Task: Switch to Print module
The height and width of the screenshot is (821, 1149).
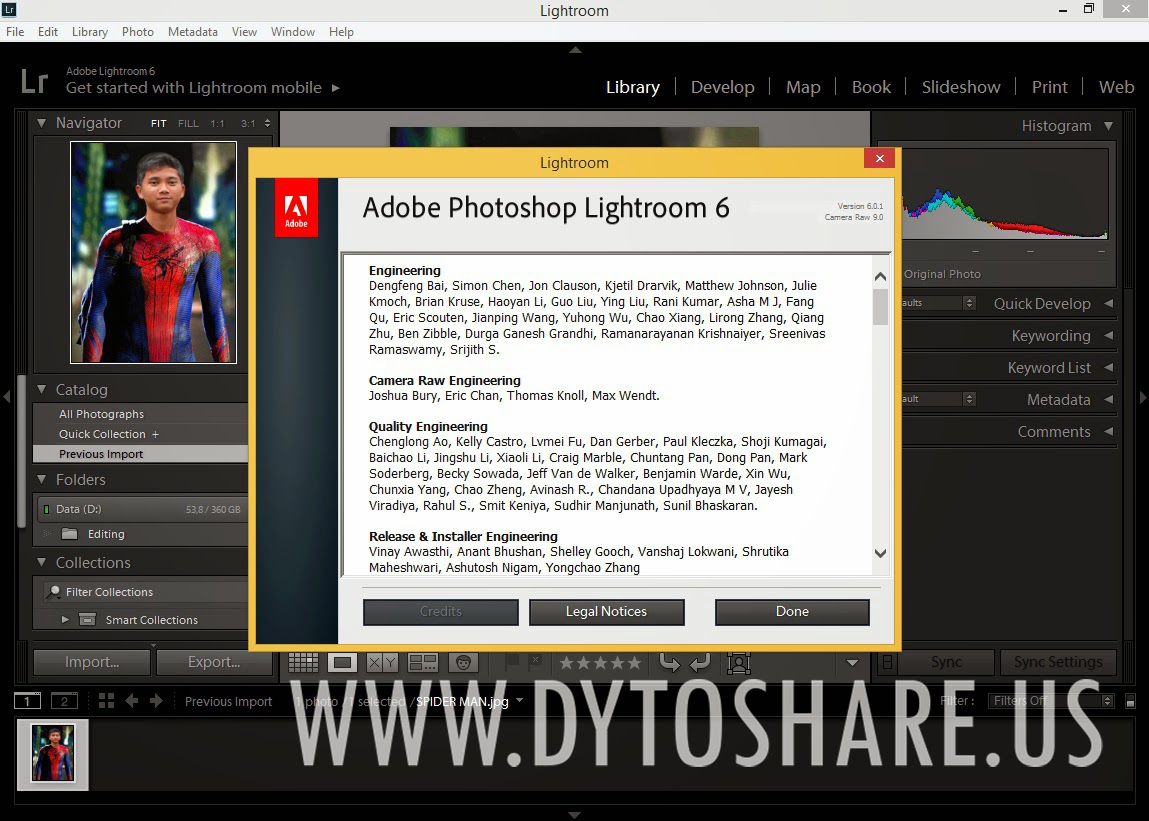Action: pyautogui.click(x=1049, y=87)
